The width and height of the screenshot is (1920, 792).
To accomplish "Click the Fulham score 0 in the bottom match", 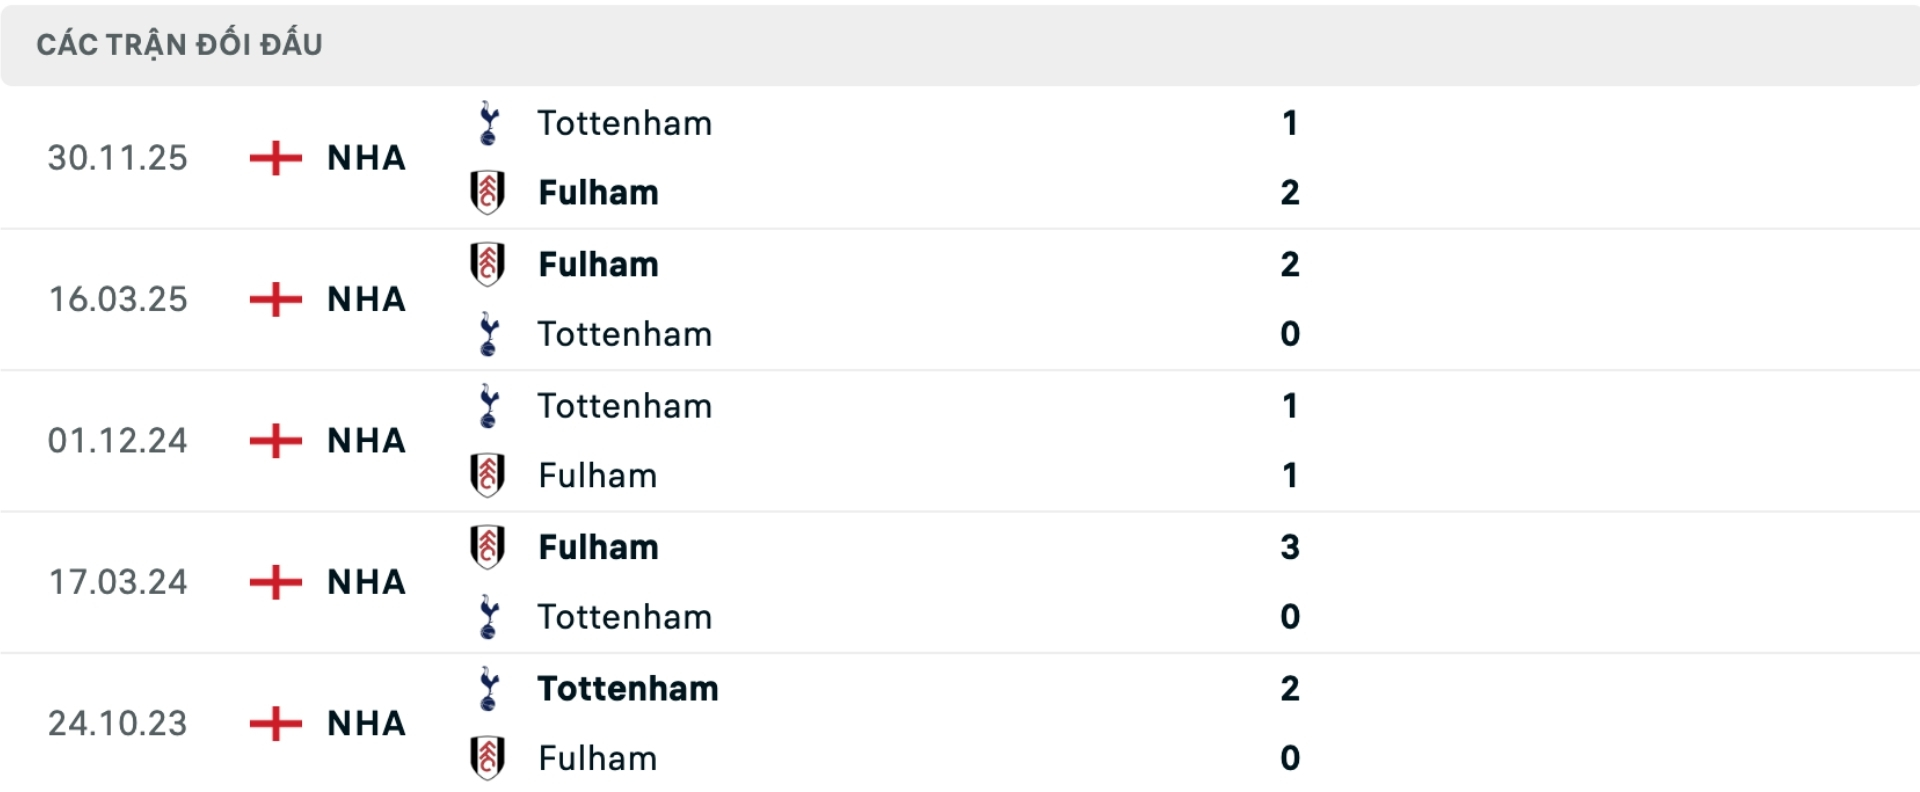I will click(x=1291, y=758).
